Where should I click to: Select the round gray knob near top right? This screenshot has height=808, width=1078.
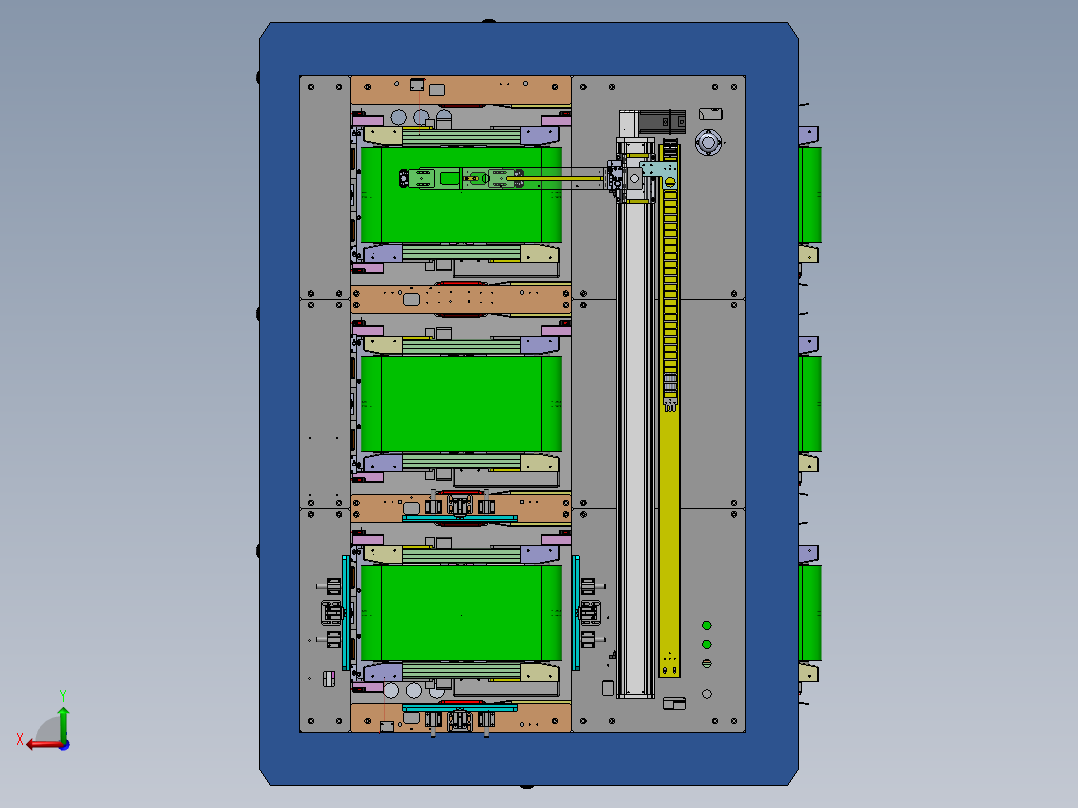(x=708, y=142)
